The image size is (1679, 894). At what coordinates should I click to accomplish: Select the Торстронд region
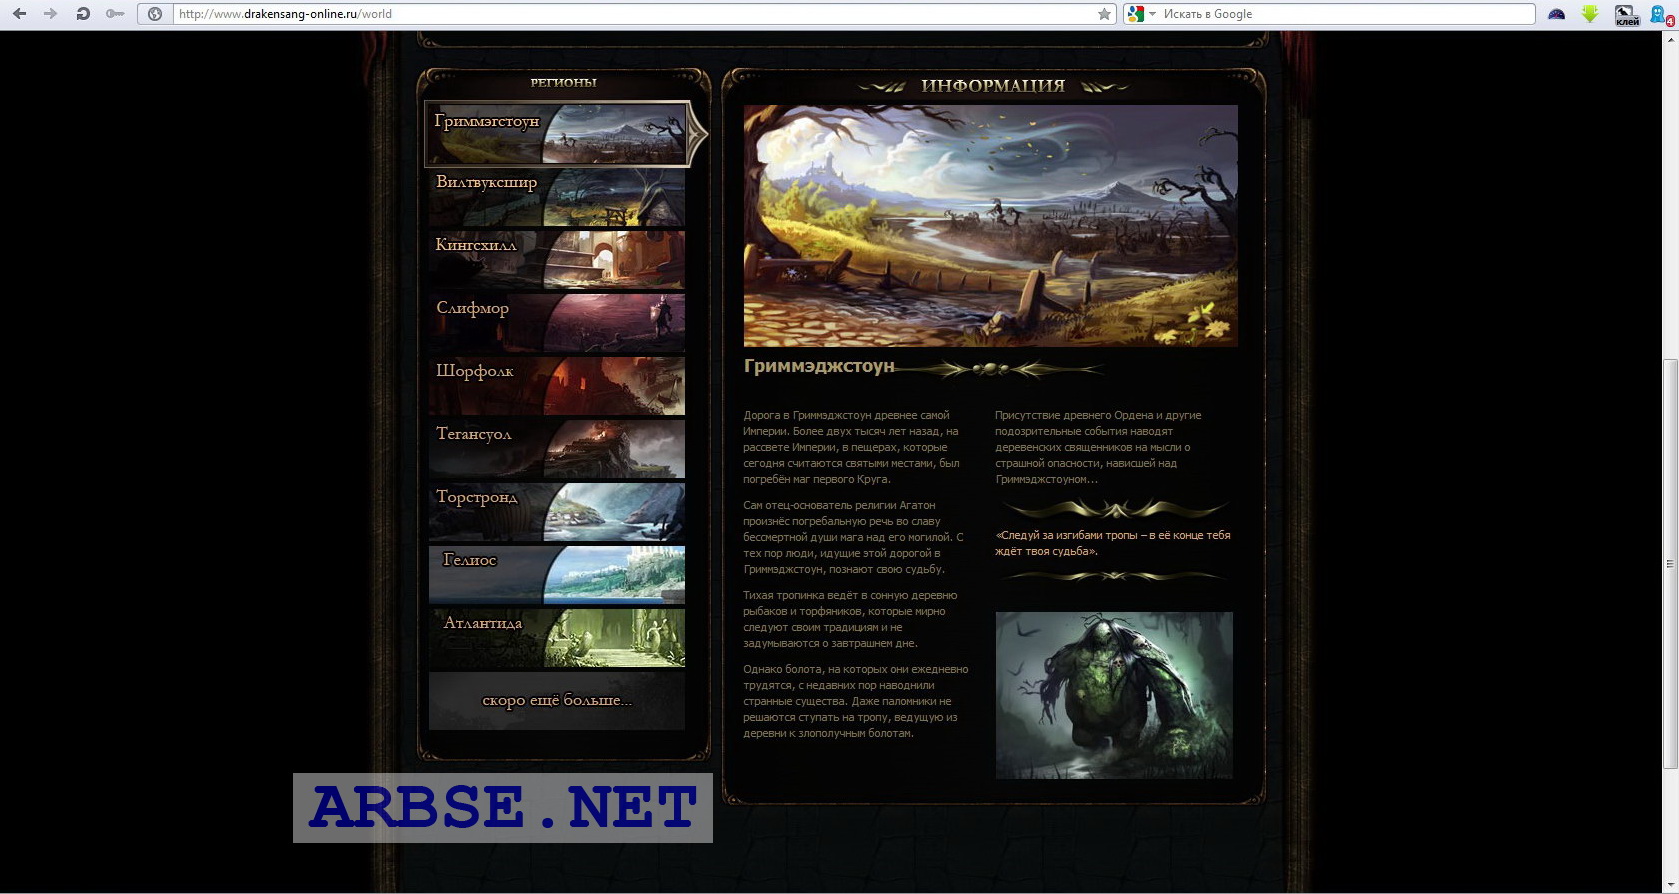[557, 512]
